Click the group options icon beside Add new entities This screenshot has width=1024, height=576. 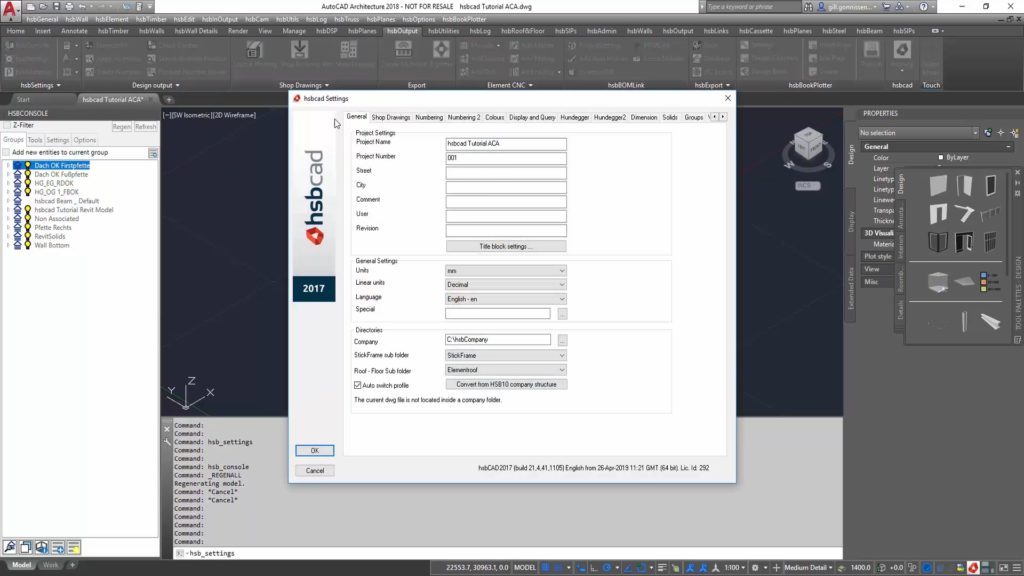pos(153,153)
